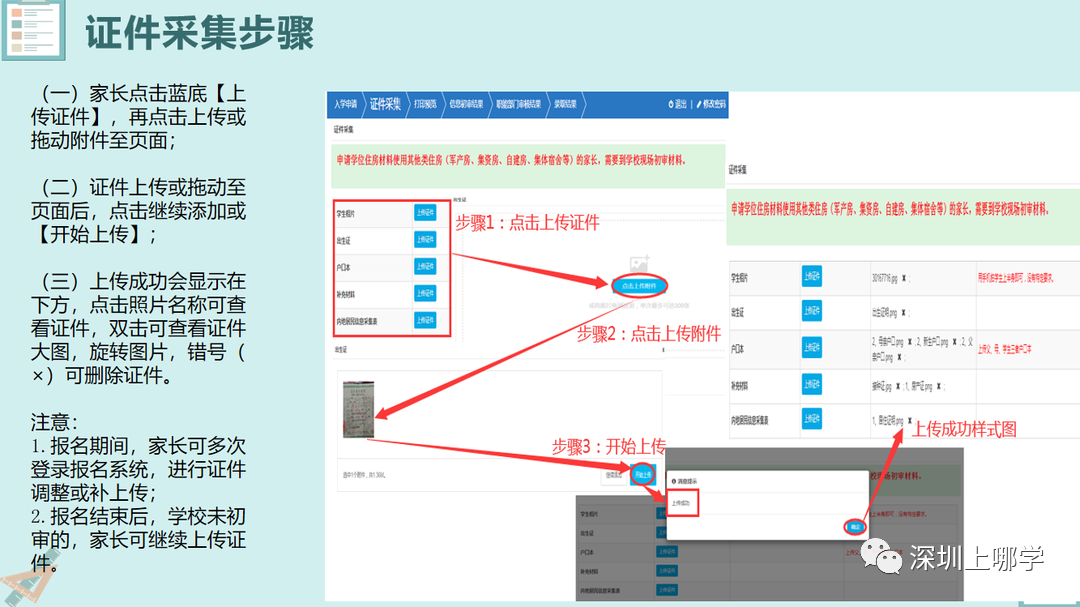The width and height of the screenshot is (1080, 607).
Task: Select the uploaded birth certificate thumbnail
Action: click(358, 409)
